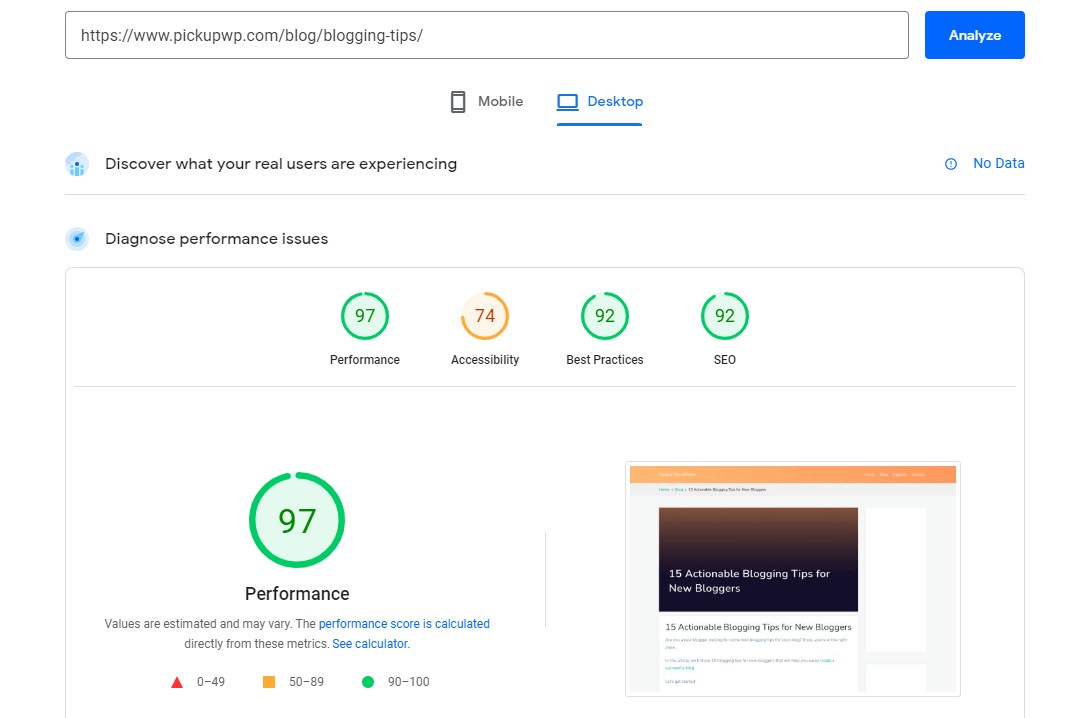This screenshot has width=1090, height=718.
Task: Select the Desktop tab
Action: click(x=599, y=101)
